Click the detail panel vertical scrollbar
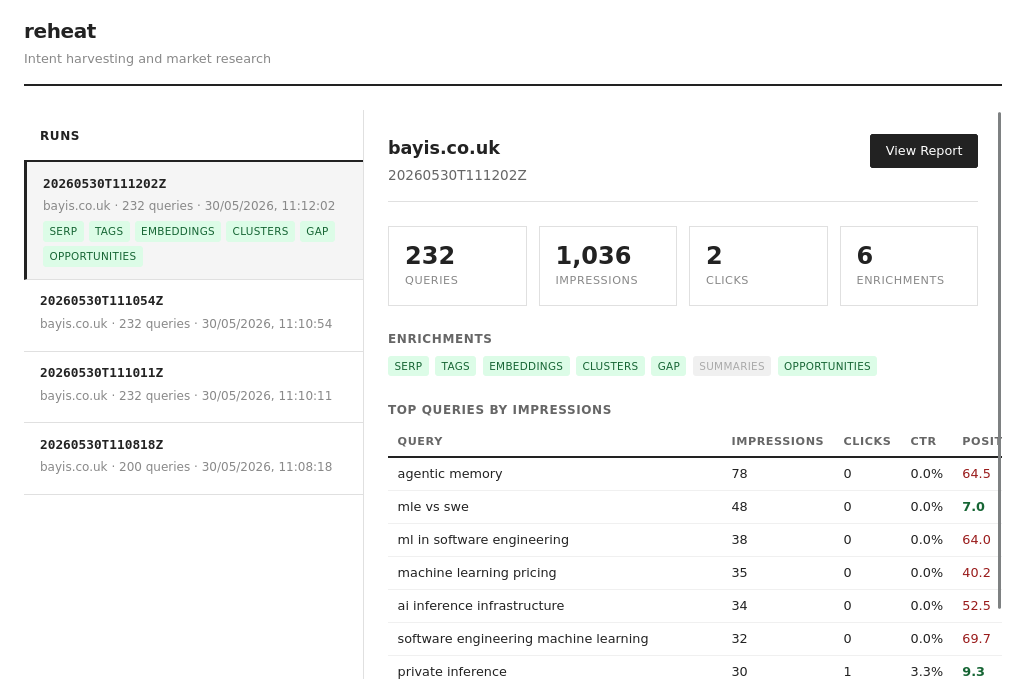The height and width of the screenshot is (679, 1010). pos(999,361)
